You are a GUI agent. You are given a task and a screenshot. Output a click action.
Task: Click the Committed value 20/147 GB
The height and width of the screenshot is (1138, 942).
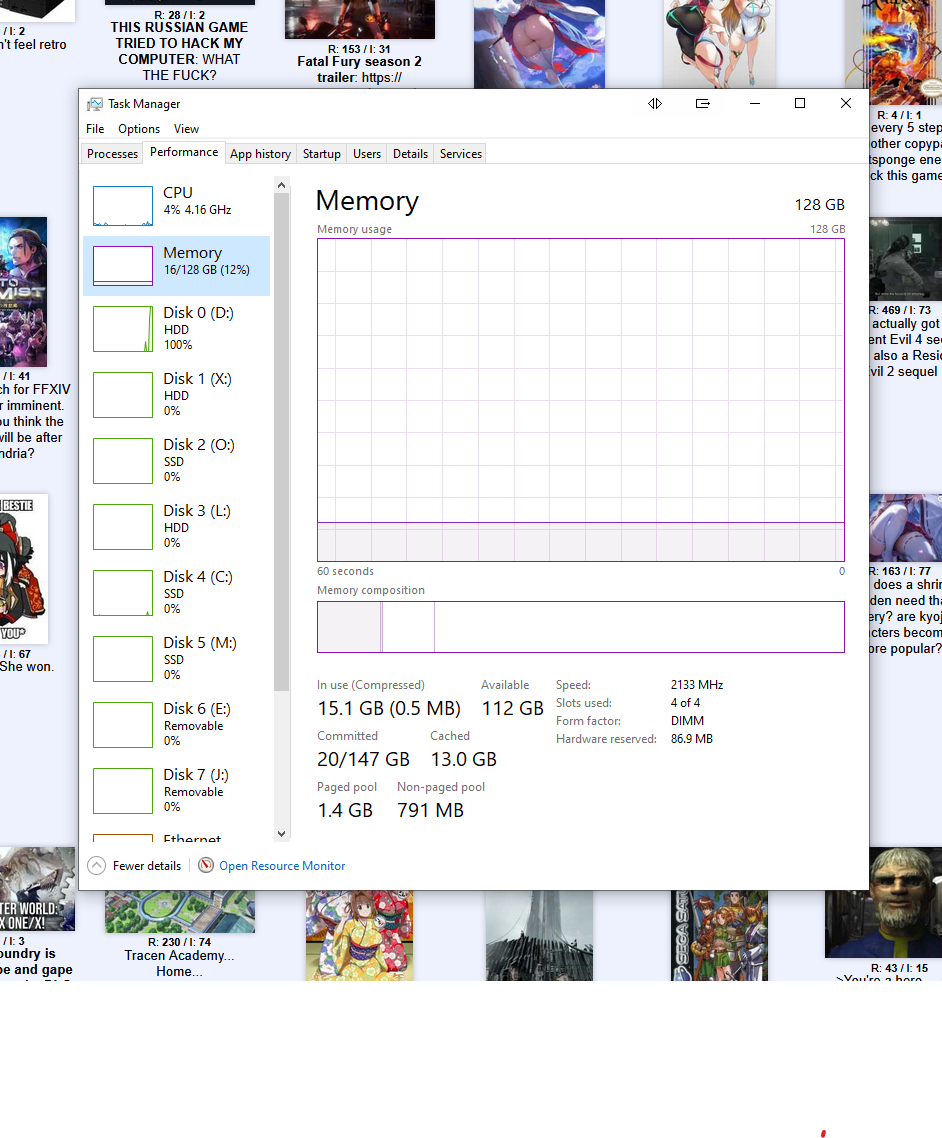364,759
